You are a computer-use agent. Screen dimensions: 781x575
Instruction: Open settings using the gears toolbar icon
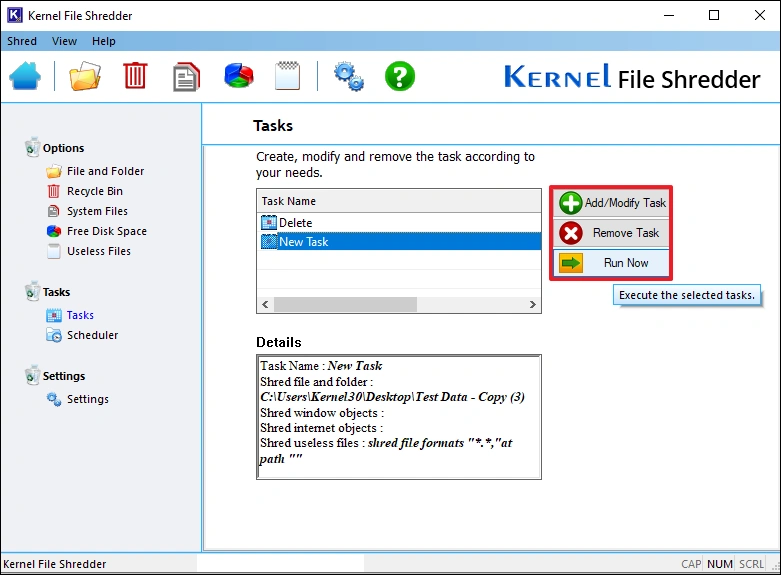tap(348, 76)
